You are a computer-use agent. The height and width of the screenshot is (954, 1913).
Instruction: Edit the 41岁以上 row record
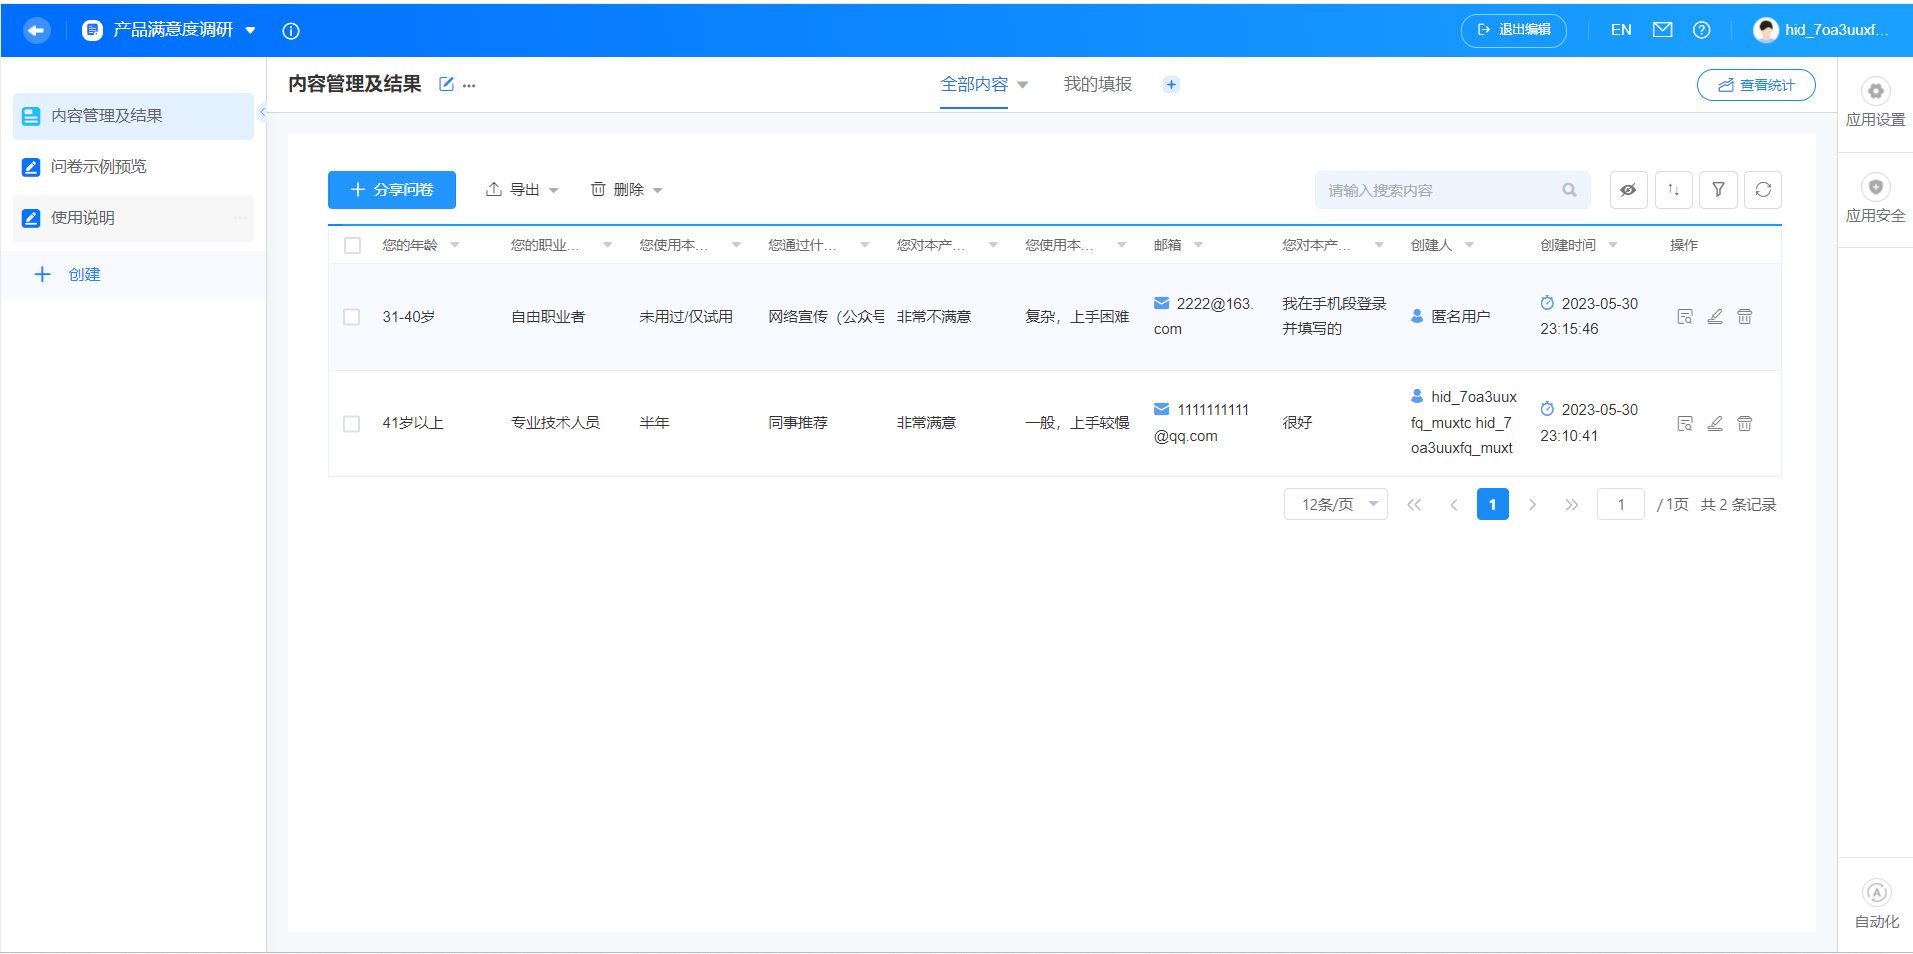pyautogui.click(x=1715, y=424)
